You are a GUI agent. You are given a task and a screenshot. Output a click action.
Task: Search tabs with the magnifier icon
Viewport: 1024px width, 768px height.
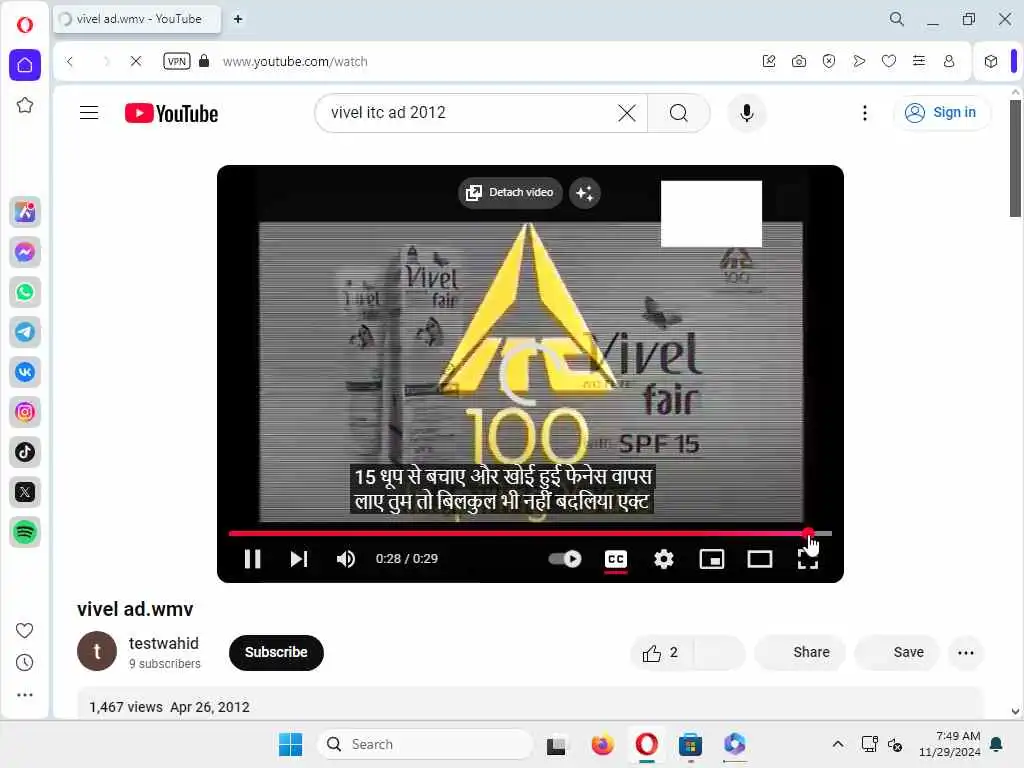click(897, 19)
